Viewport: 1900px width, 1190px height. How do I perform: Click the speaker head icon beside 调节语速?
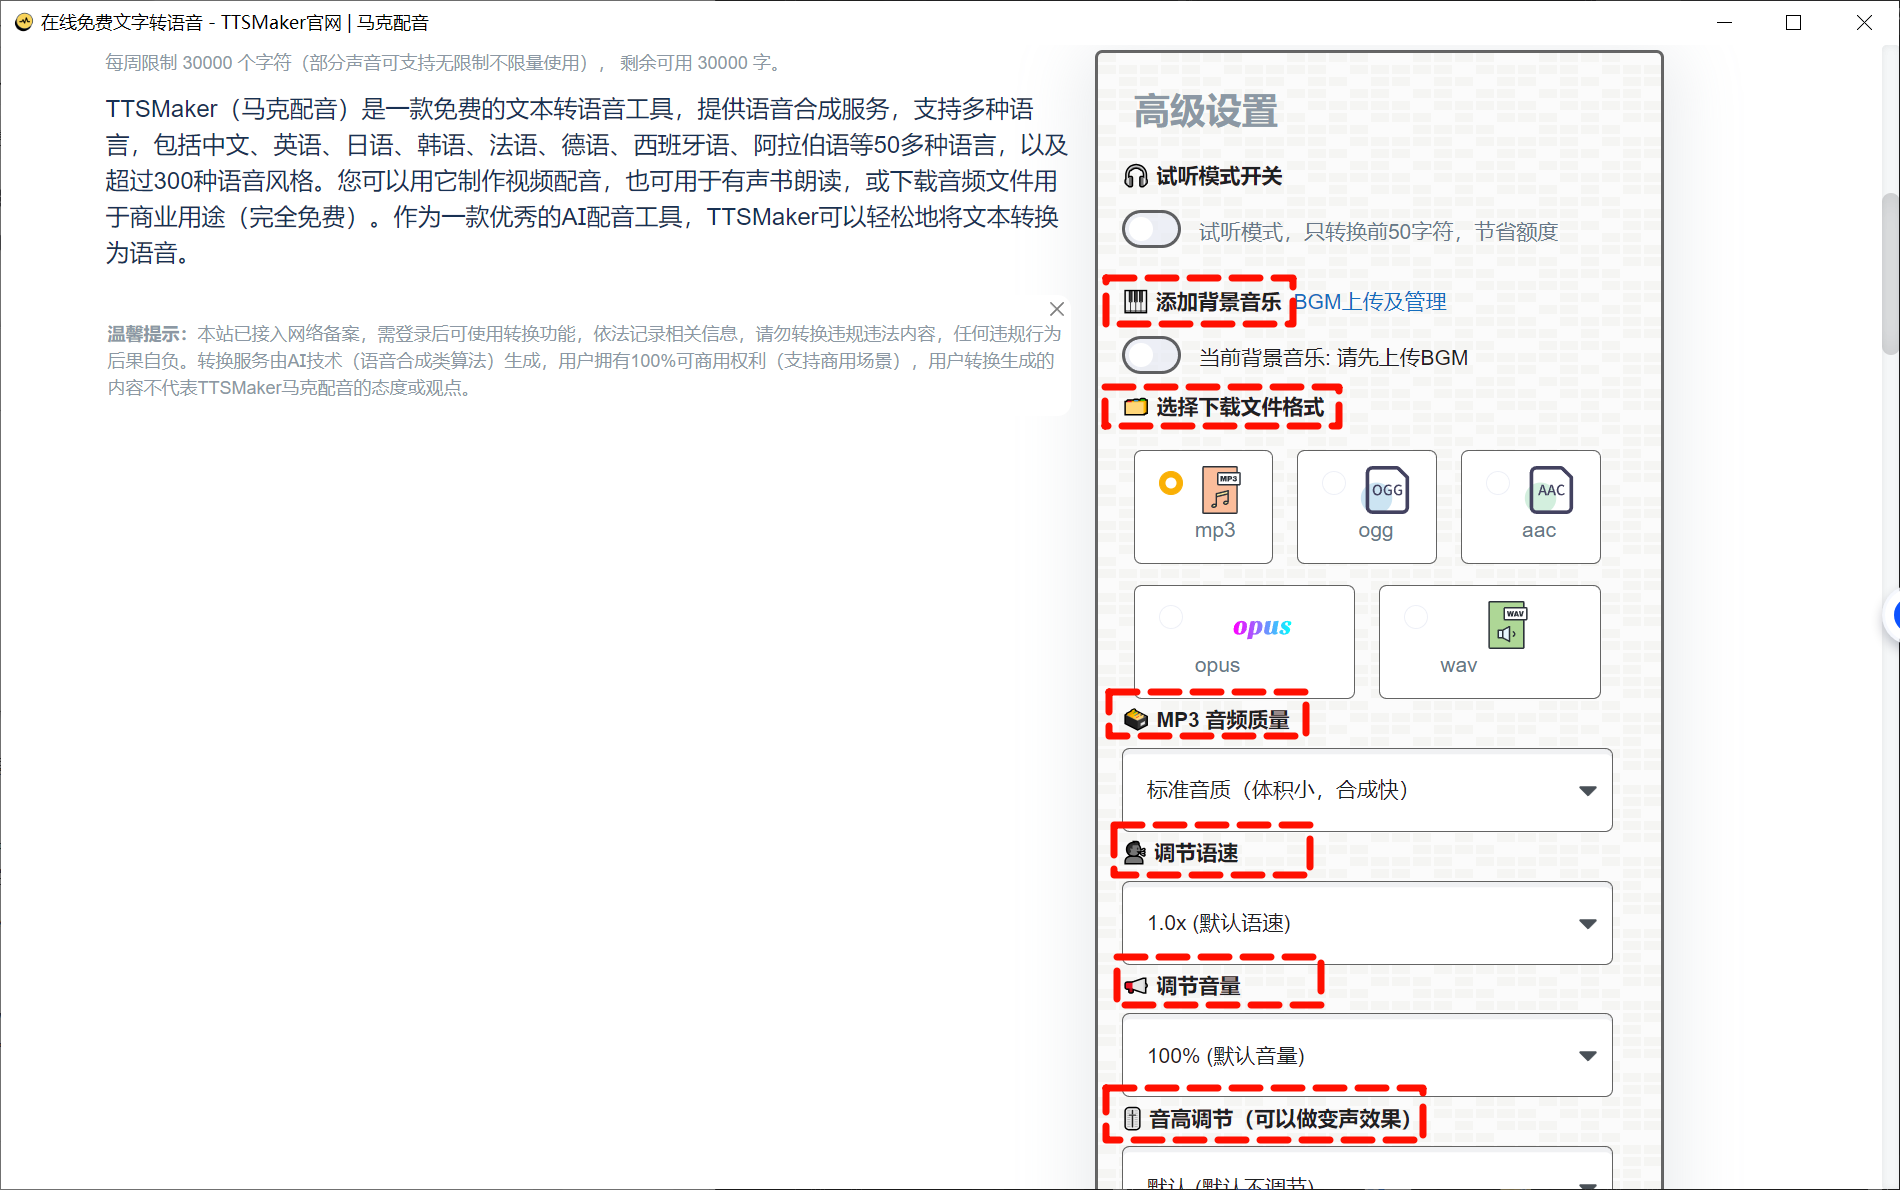tap(1135, 853)
